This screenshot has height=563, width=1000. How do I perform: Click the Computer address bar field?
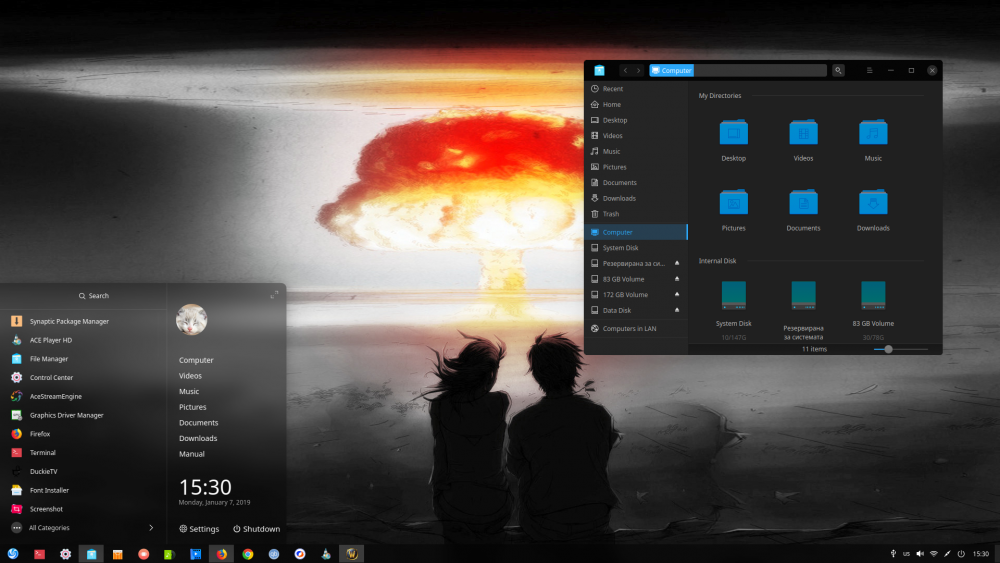[738, 70]
